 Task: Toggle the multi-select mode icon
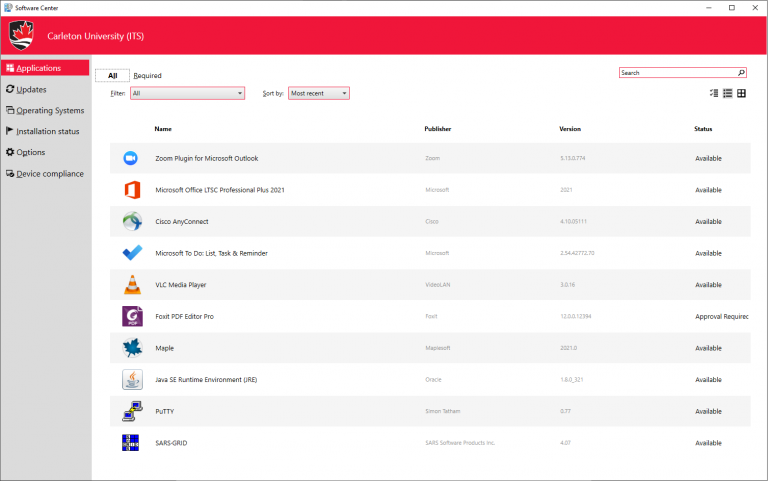[714, 93]
